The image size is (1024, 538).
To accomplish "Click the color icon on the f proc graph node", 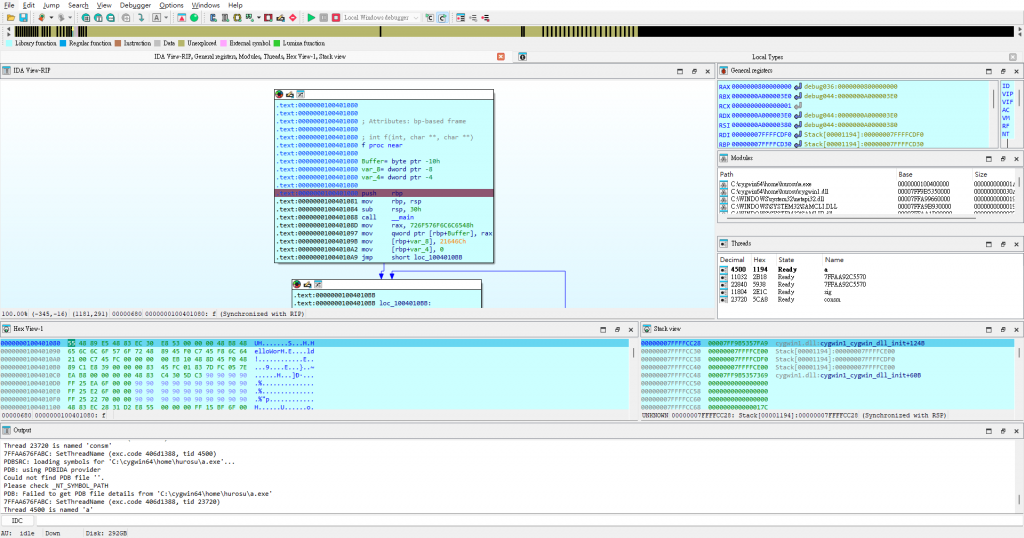I will (x=279, y=95).
